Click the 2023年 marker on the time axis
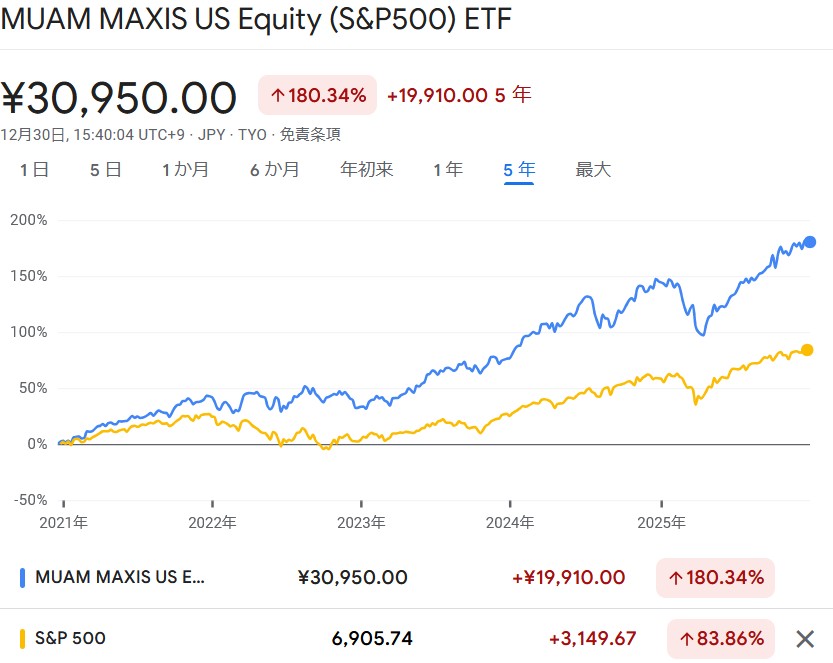This screenshot has height=663, width=833. click(361, 521)
